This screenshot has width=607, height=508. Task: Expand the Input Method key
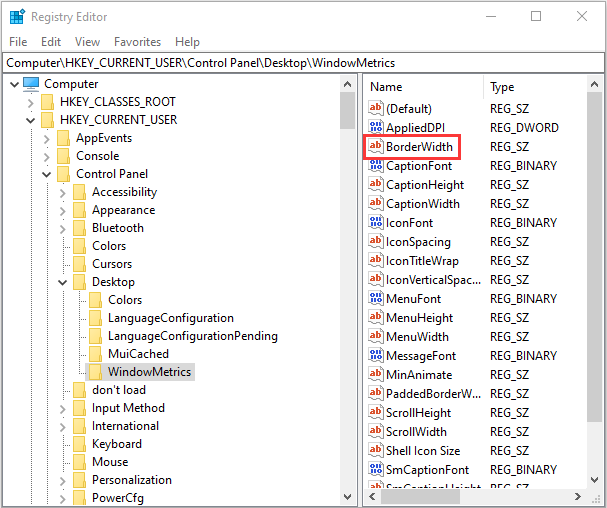(x=63, y=408)
